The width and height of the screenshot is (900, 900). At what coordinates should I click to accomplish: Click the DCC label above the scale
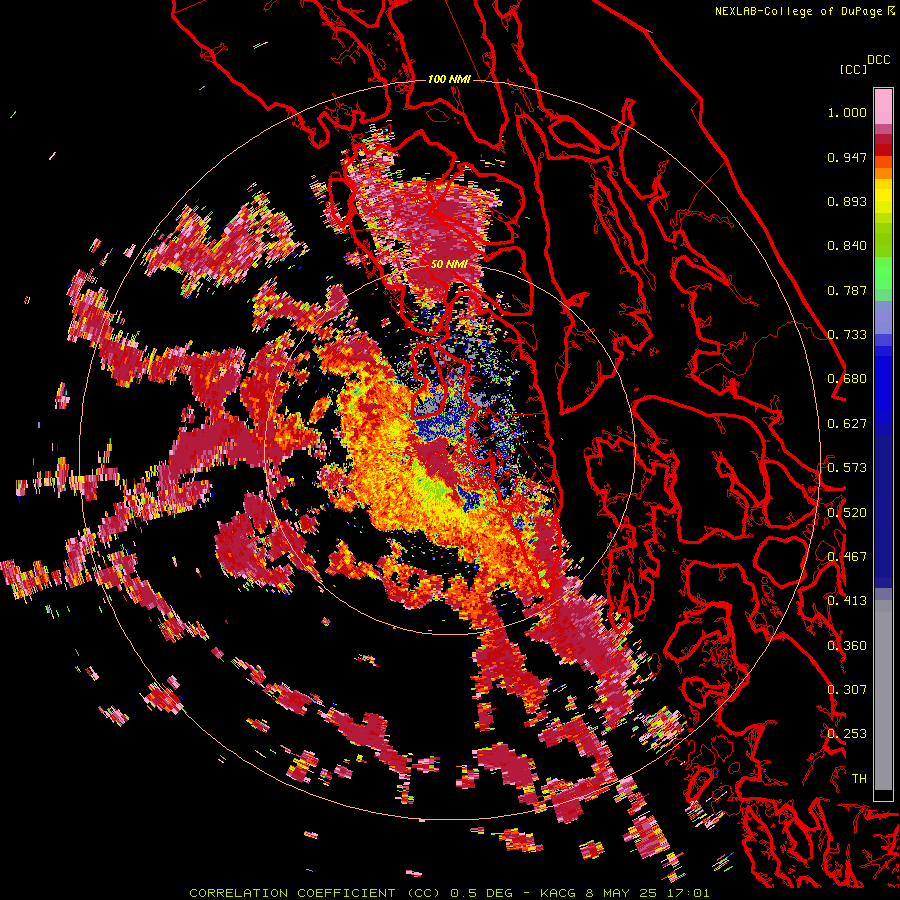coord(878,60)
